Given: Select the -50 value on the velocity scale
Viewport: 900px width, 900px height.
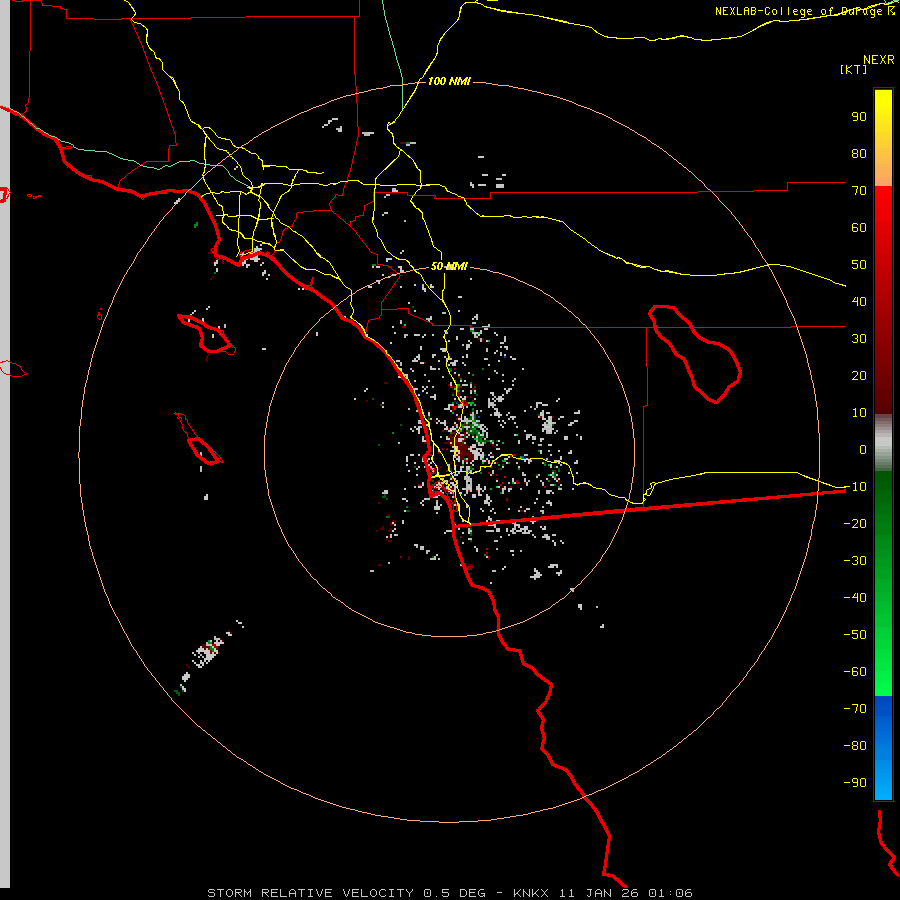Looking at the screenshot, I should coord(855,635).
